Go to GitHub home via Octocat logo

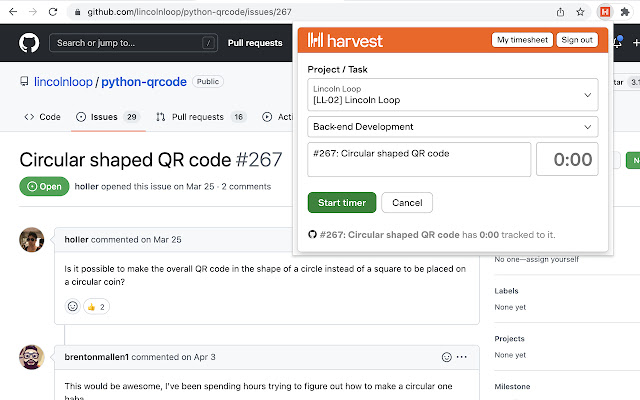coord(29,43)
